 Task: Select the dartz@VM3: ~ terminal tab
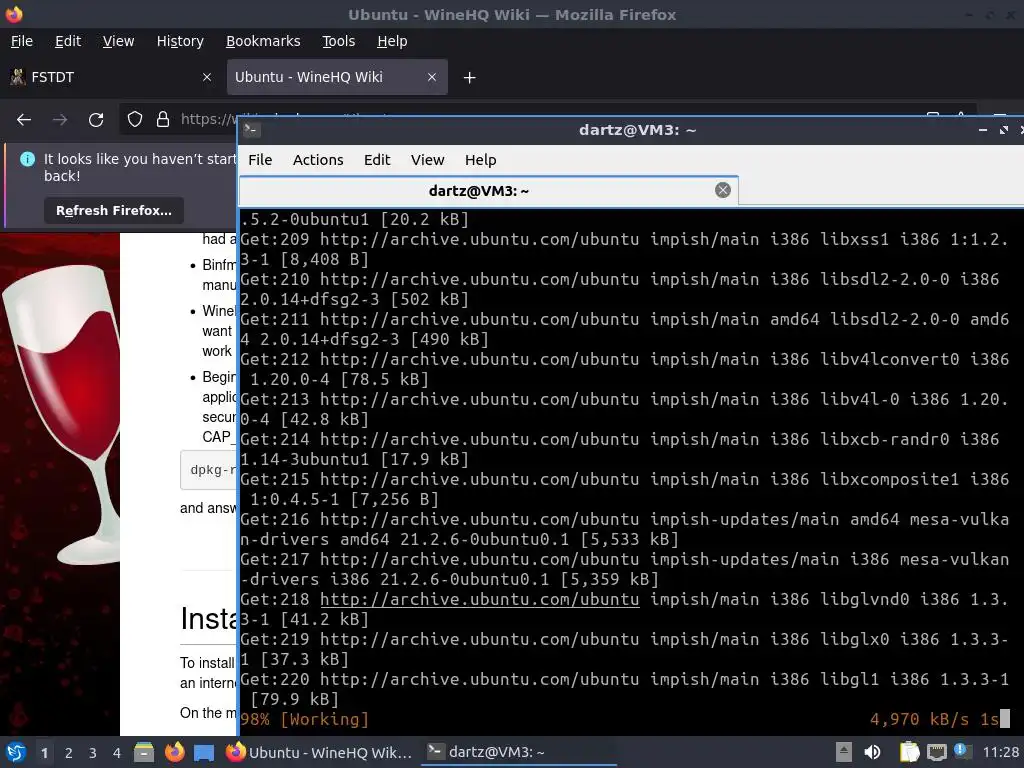[488, 191]
